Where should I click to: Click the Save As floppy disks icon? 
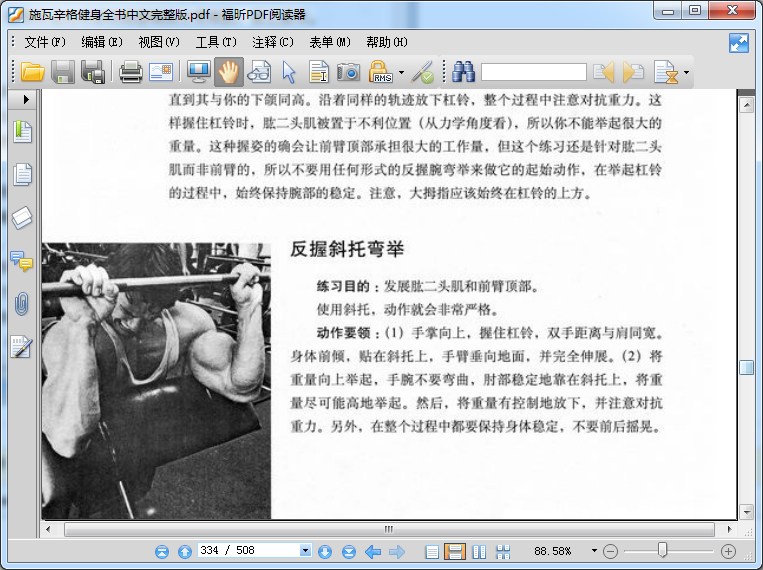[x=93, y=72]
